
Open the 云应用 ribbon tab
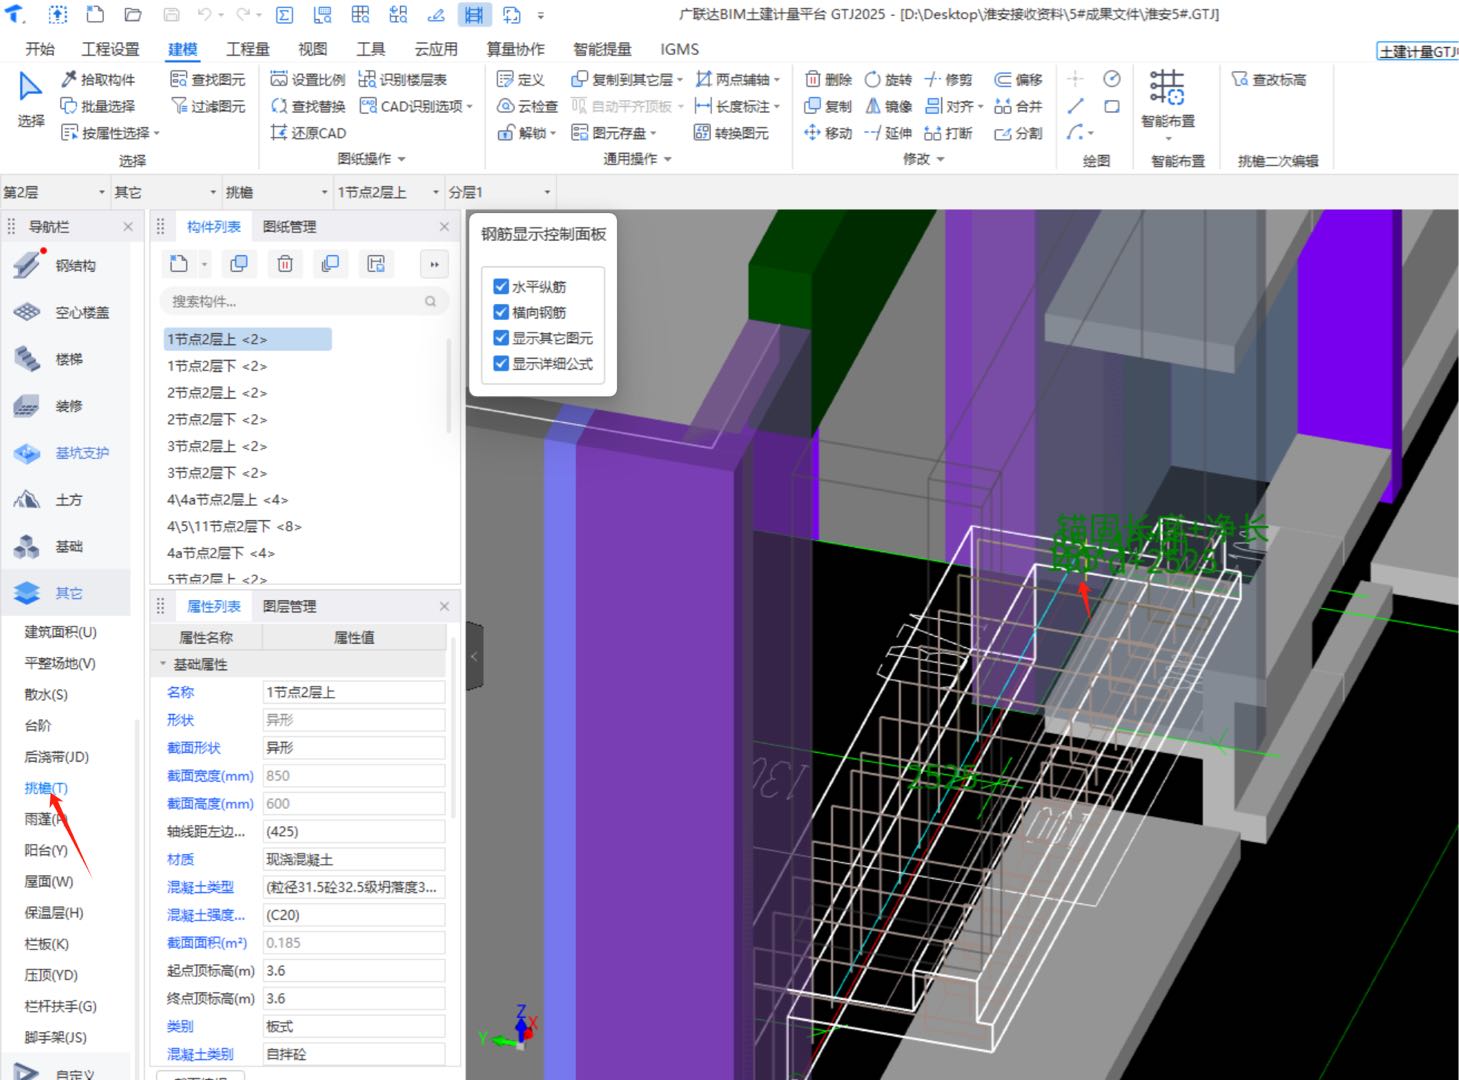coord(436,49)
